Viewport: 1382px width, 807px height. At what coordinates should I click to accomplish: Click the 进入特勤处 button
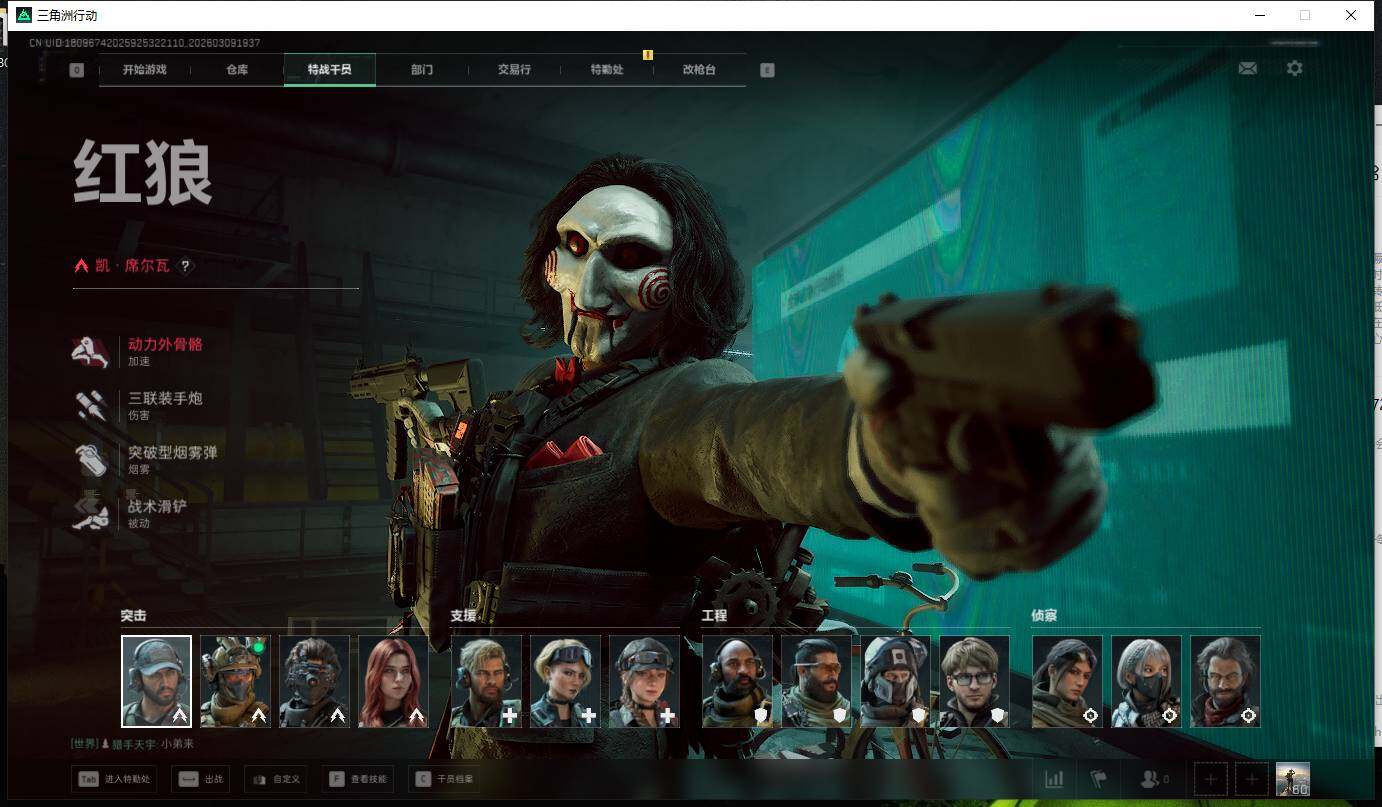pos(114,779)
